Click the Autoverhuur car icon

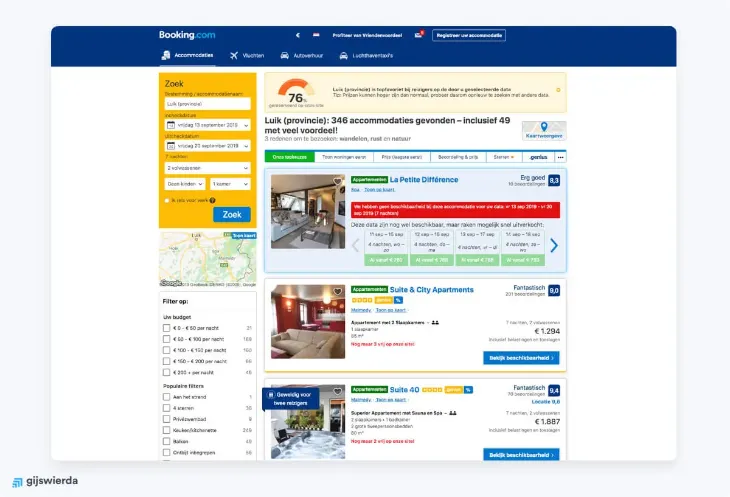click(x=284, y=55)
